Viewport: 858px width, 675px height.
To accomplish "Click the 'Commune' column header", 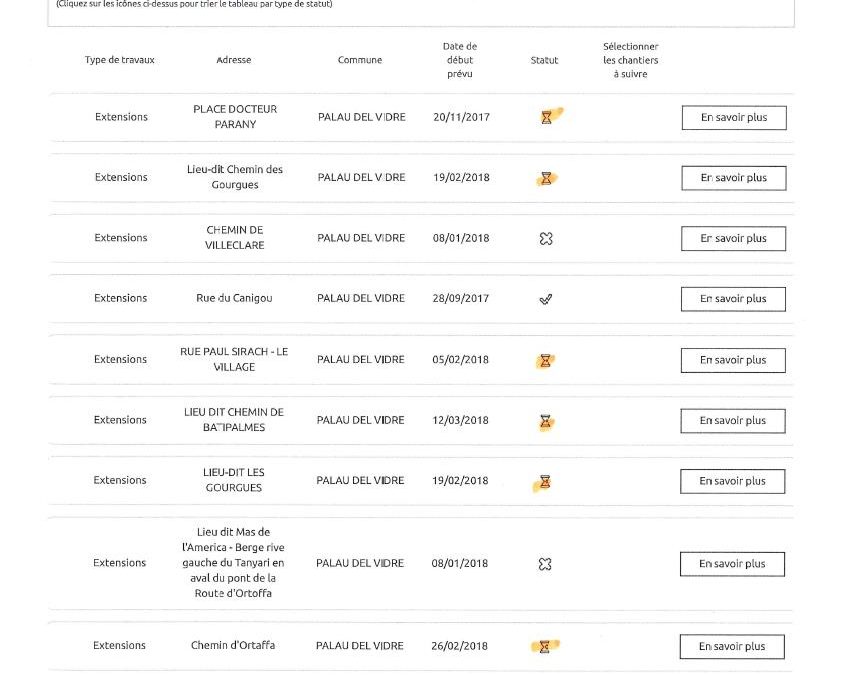I will [360, 60].
